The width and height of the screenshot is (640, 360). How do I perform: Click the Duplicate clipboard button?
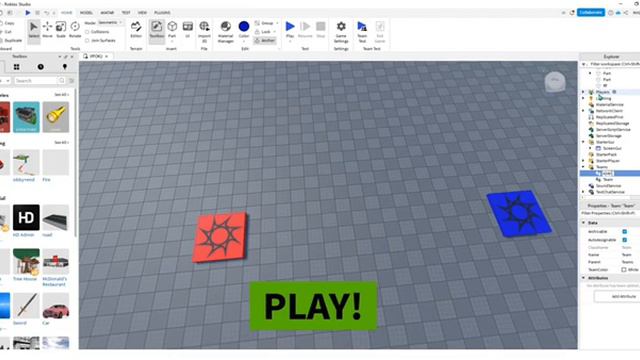pos(11,40)
